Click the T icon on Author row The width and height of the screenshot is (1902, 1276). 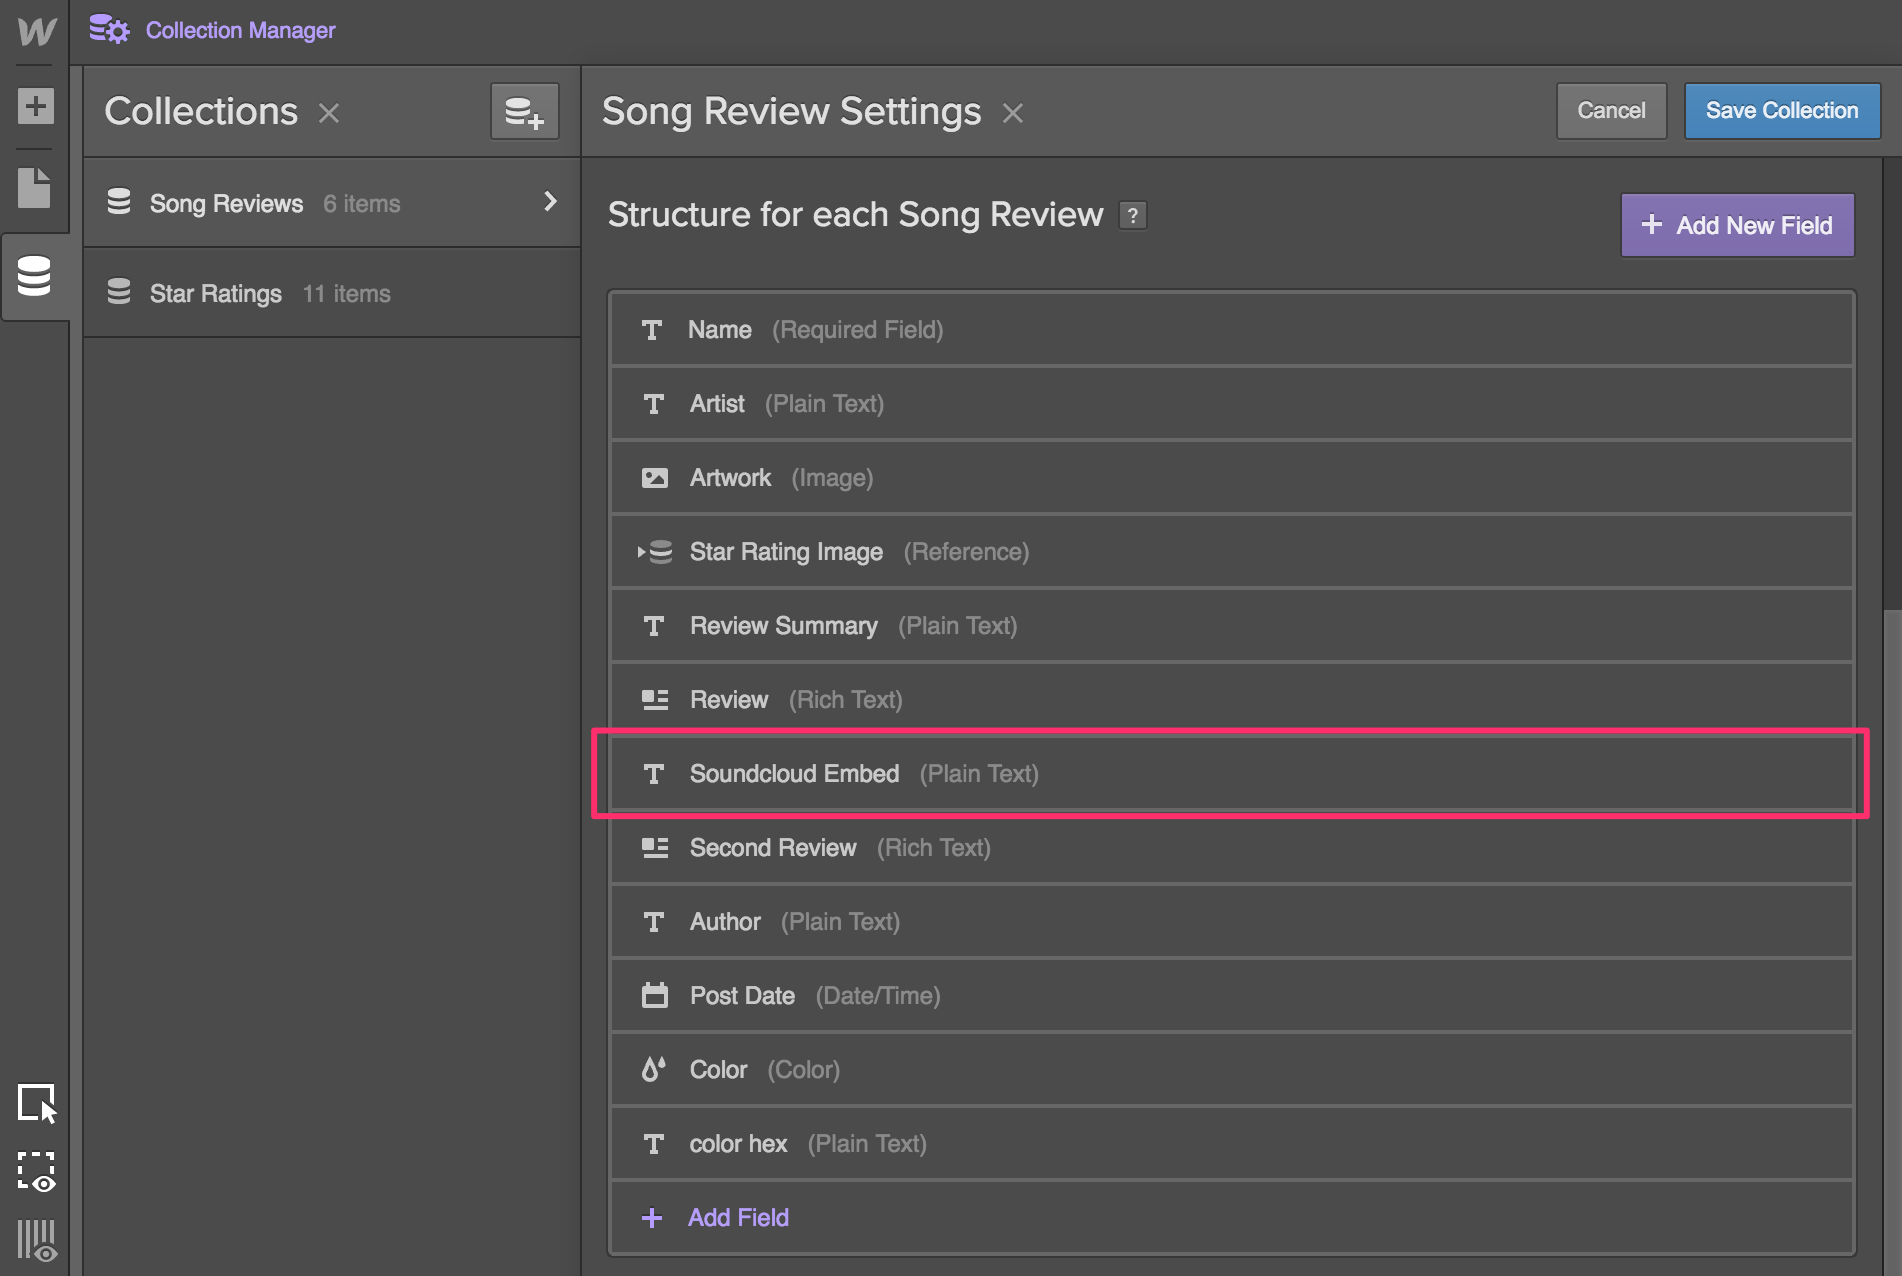pos(654,922)
